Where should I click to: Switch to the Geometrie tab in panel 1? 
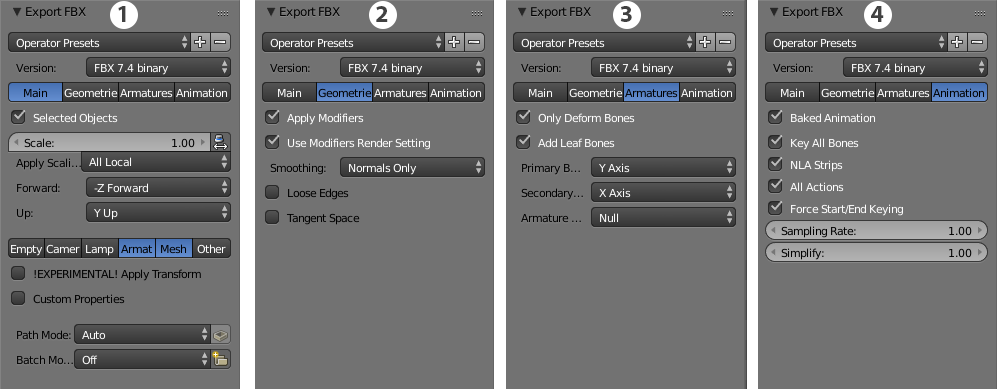(91, 93)
